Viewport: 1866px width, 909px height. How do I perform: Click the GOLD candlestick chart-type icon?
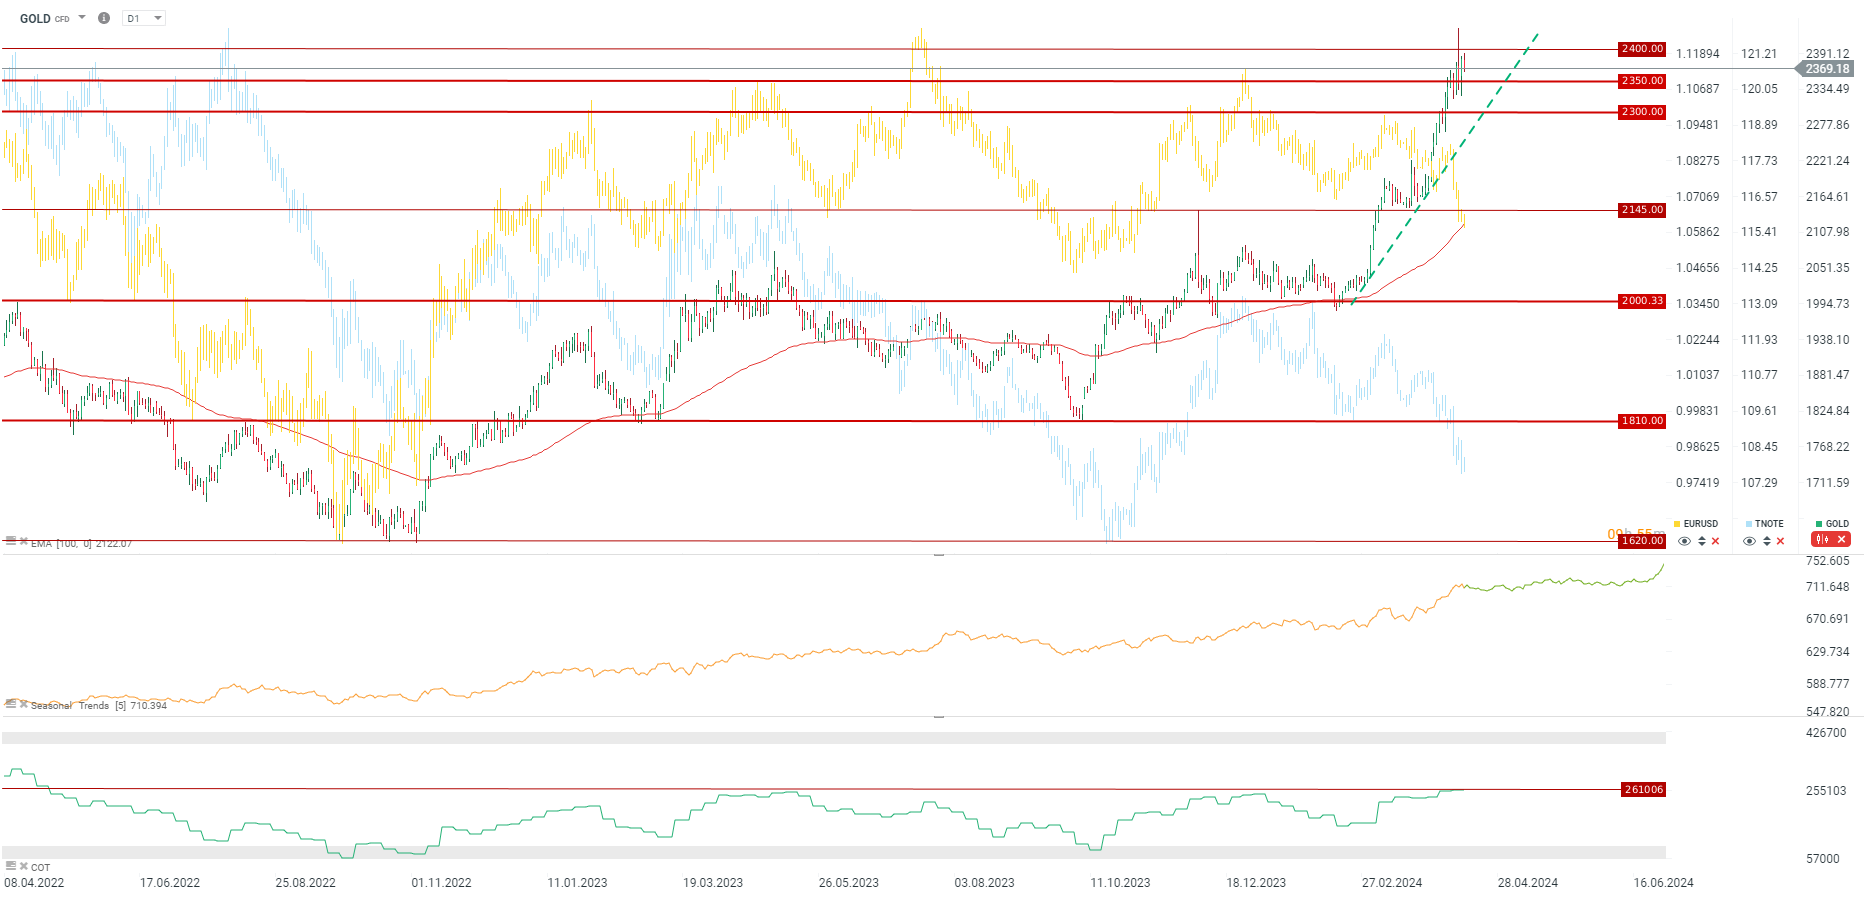(x=1822, y=540)
